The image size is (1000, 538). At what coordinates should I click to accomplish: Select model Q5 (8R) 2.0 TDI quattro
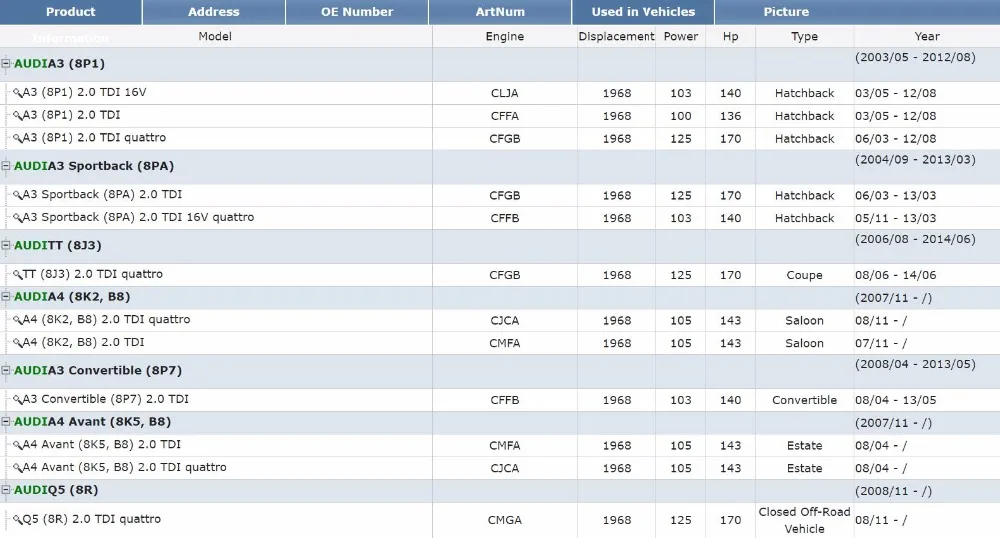[92, 519]
